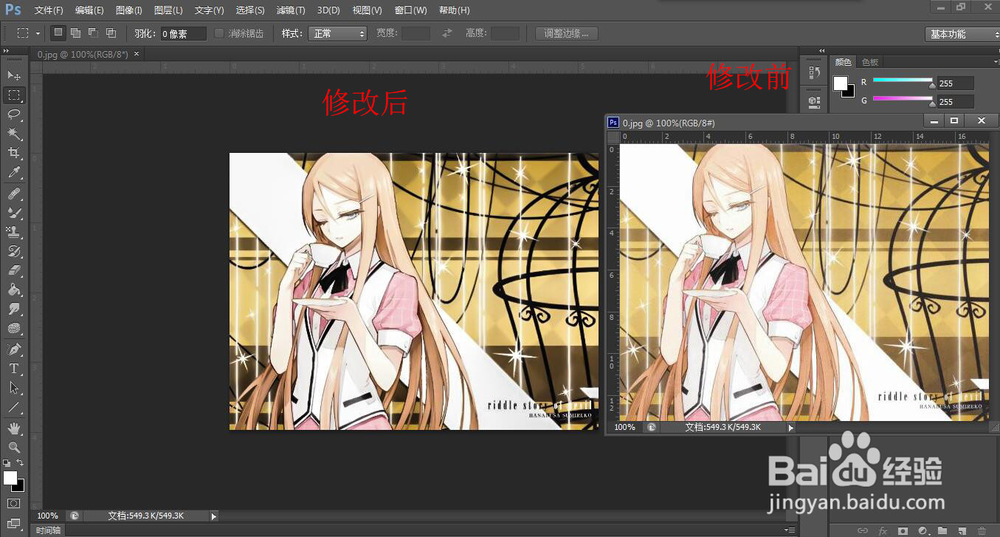Image resolution: width=1000 pixels, height=537 pixels.
Task: Click the 羽化 feather input field
Action: coord(183,34)
